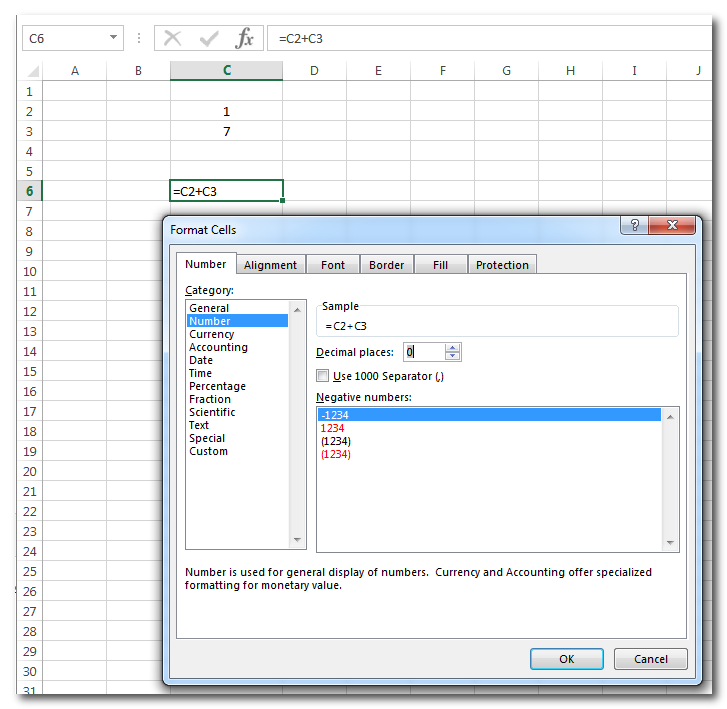Switch to the Alignment tab

[x=270, y=265]
